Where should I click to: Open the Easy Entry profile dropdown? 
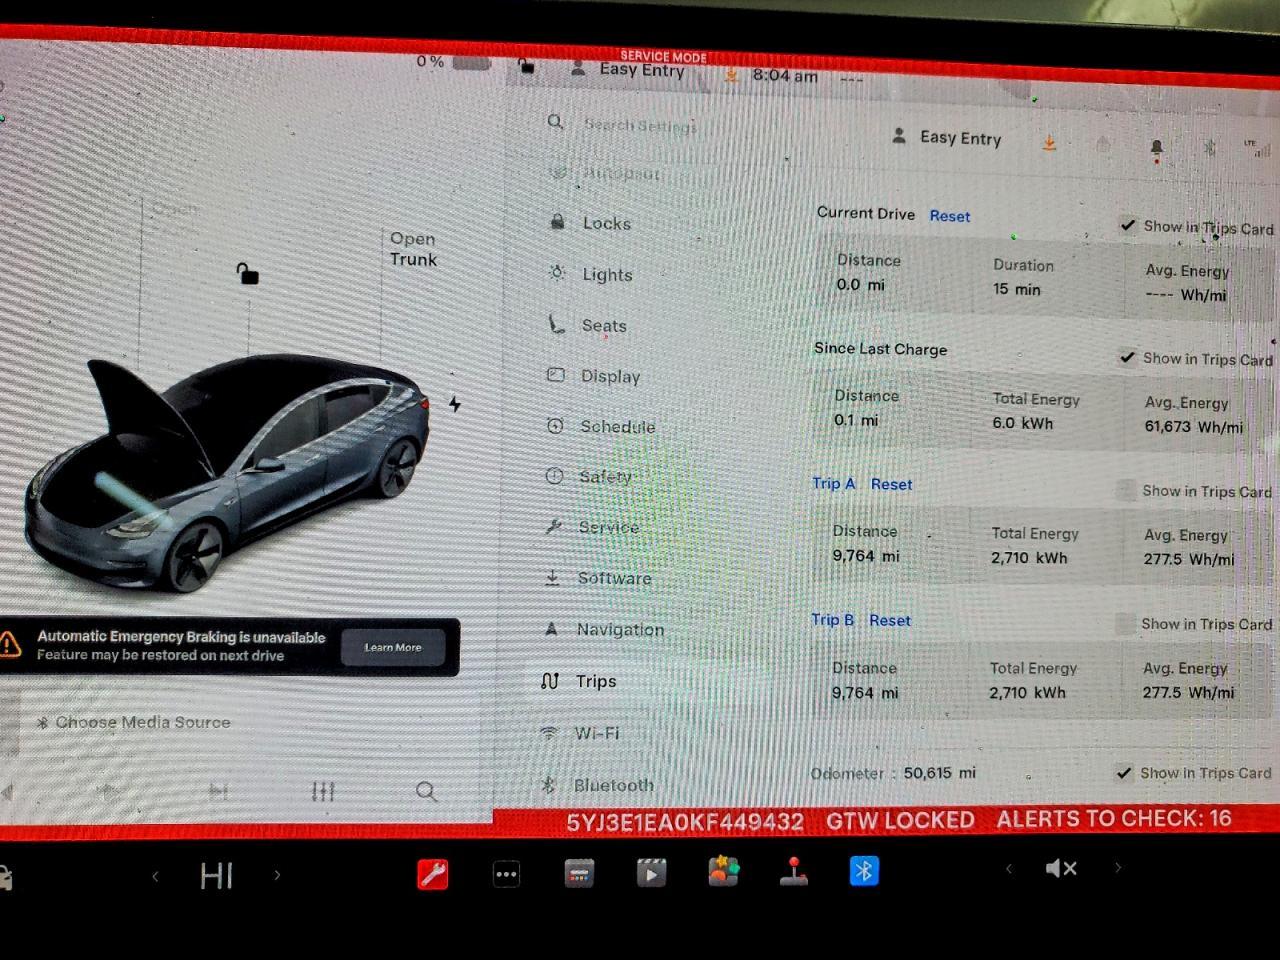(x=947, y=138)
